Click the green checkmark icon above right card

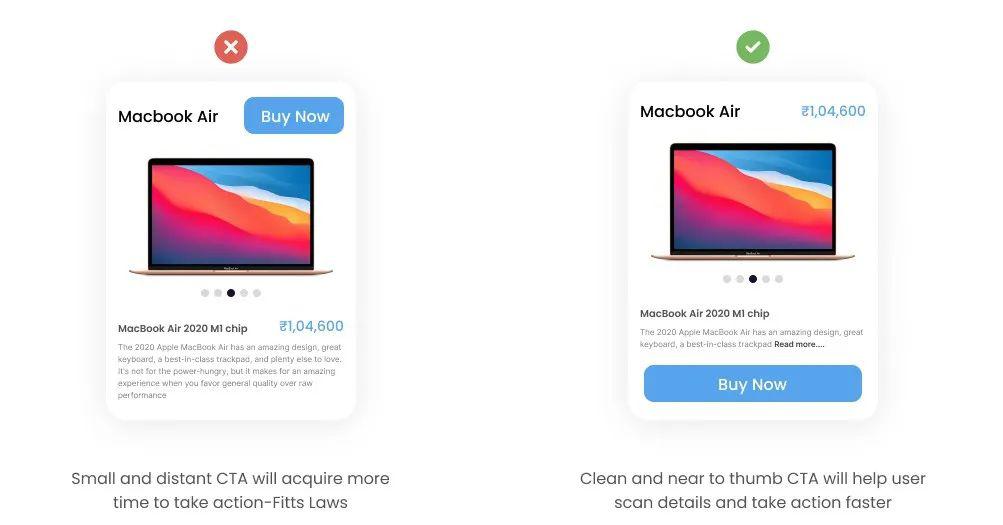[x=753, y=47]
